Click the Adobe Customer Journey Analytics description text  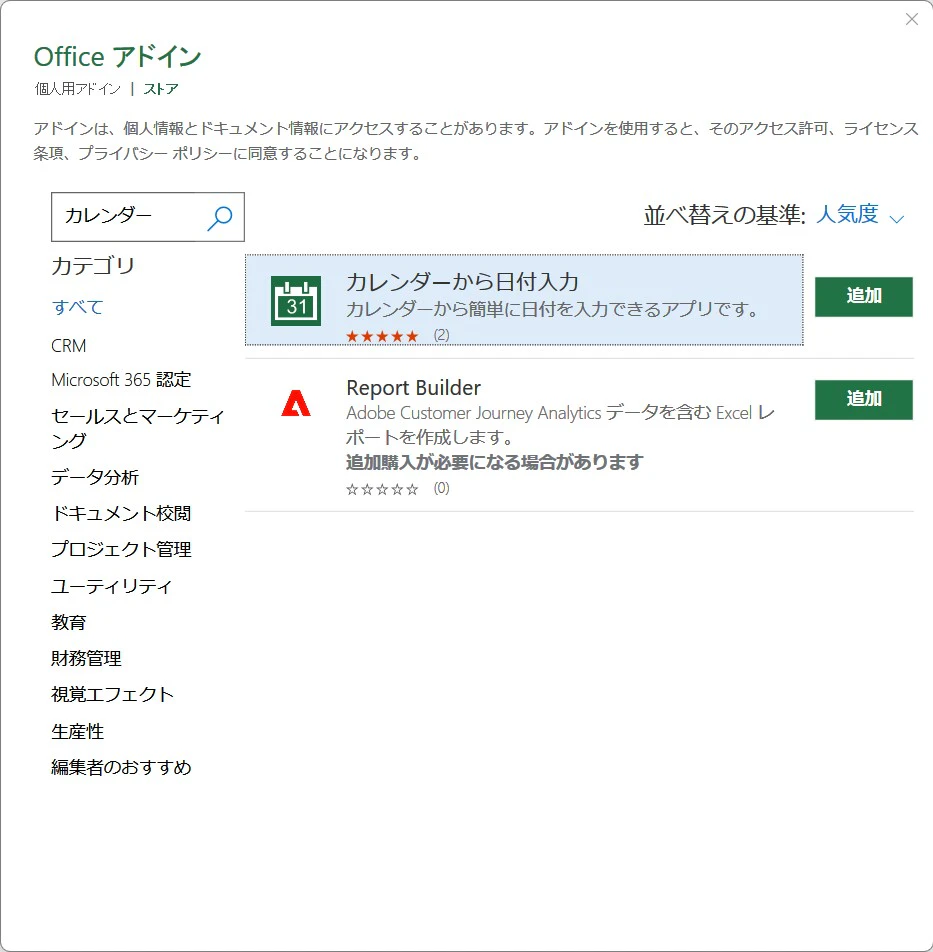tap(560, 425)
